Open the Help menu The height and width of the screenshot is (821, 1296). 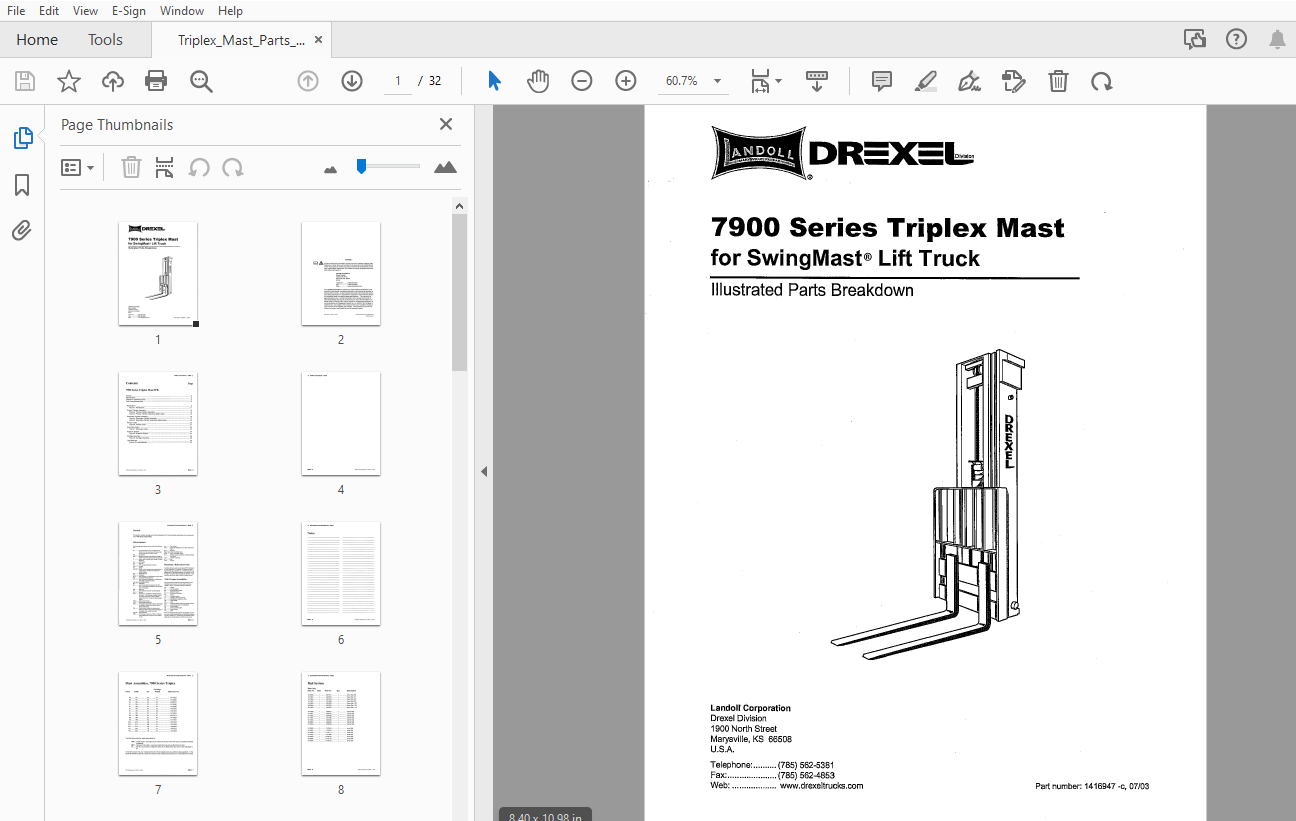tap(230, 11)
